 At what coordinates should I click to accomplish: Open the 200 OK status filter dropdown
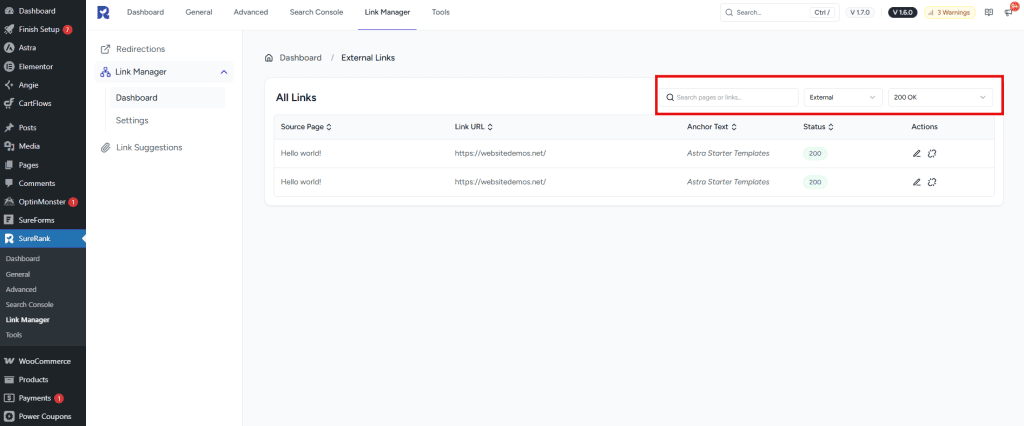tap(940, 97)
